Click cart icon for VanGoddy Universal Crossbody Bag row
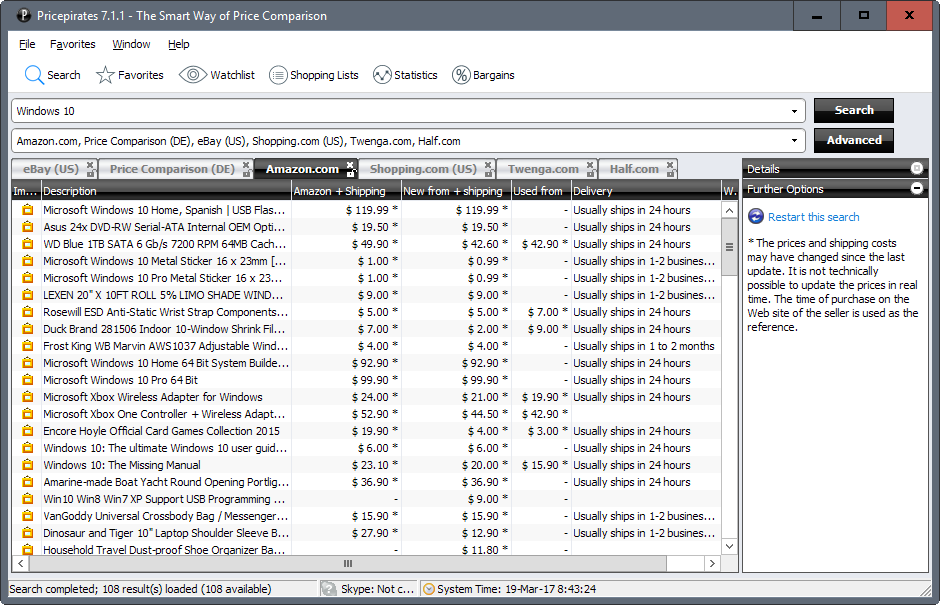The height and width of the screenshot is (605, 940). tap(28, 516)
